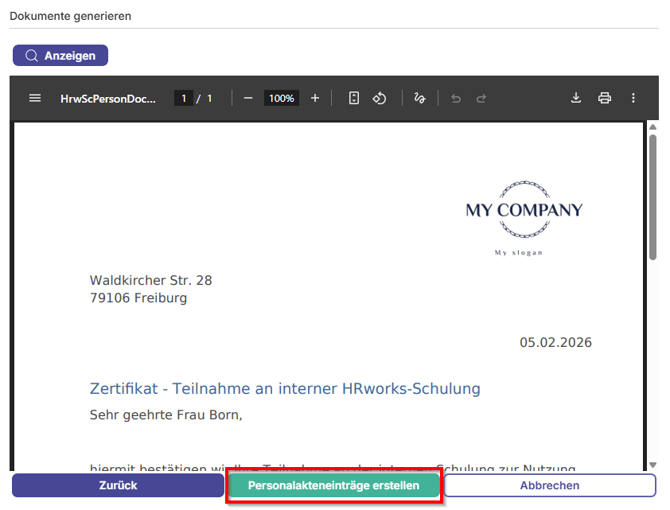
Task: Download the PDF document
Action: [x=576, y=98]
